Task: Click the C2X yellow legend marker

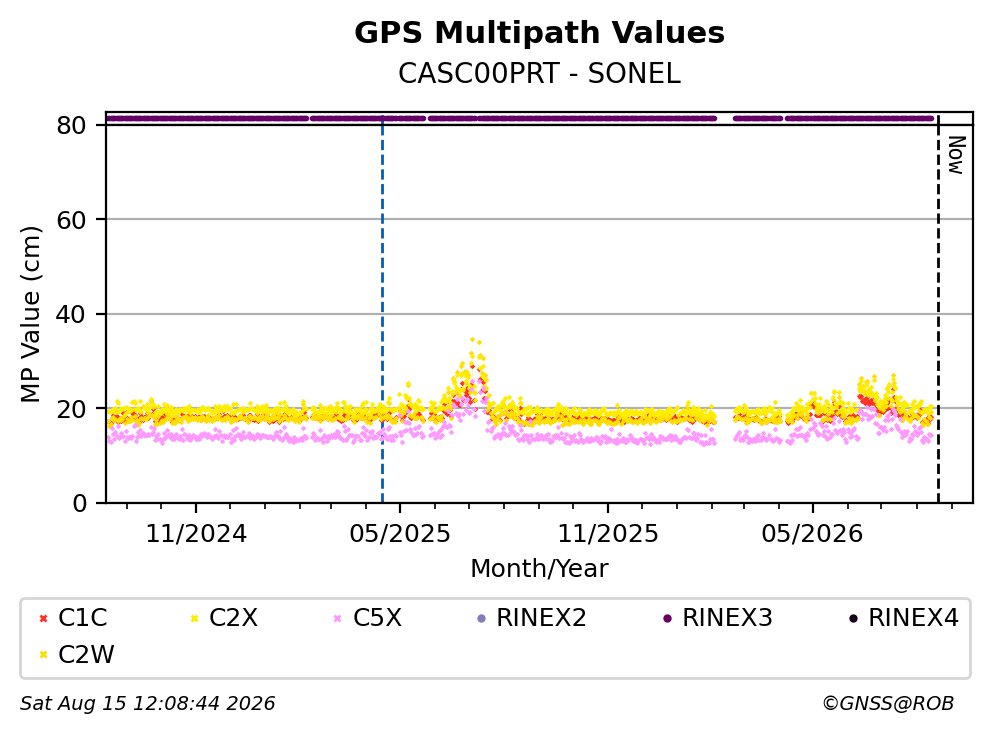Action: [x=194, y=618]
